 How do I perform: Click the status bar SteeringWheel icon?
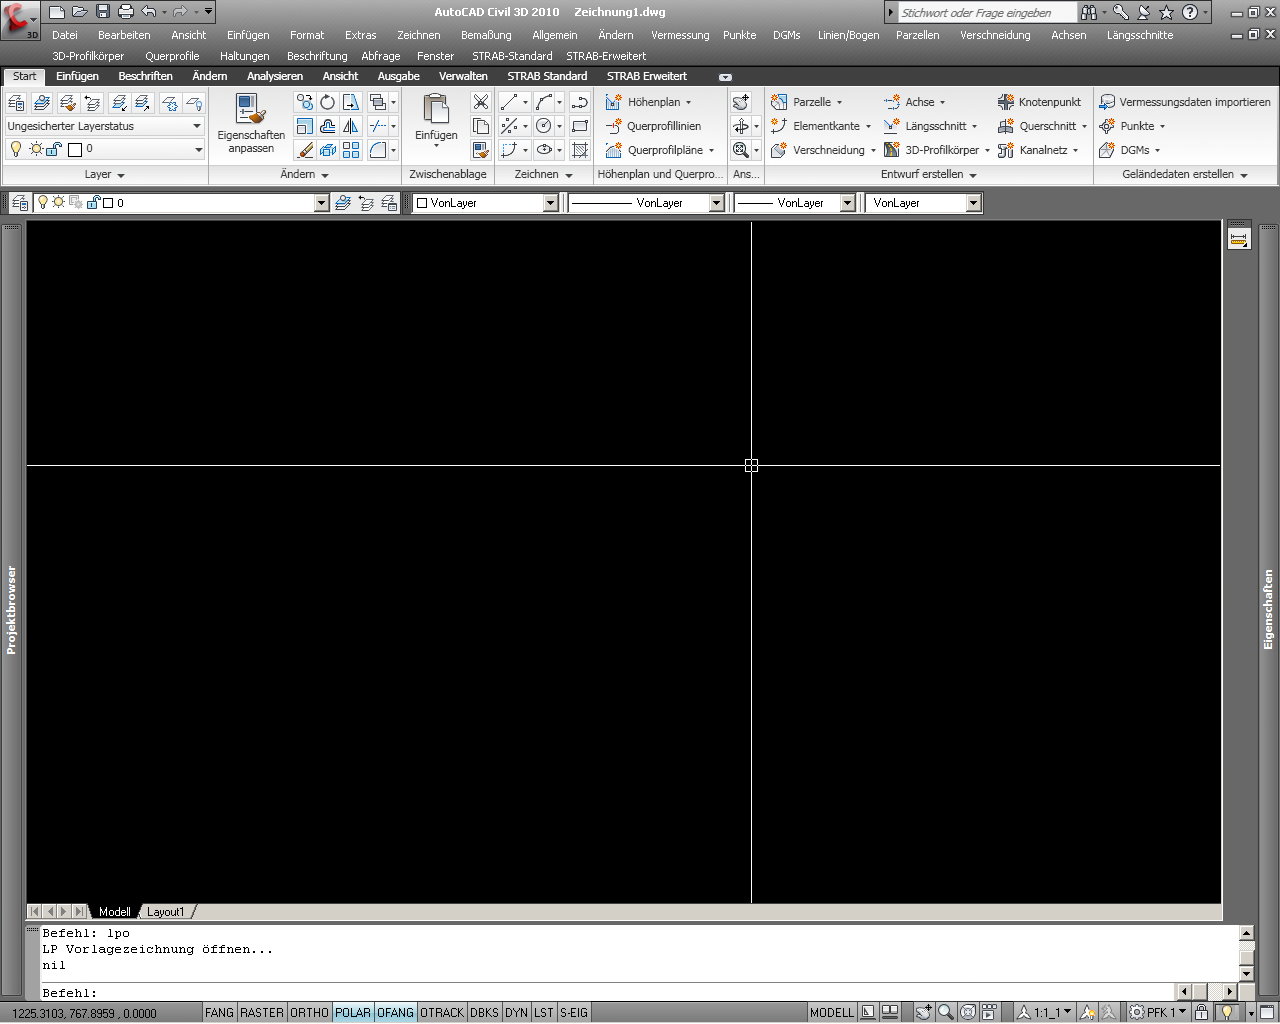tap(968, 1012)
